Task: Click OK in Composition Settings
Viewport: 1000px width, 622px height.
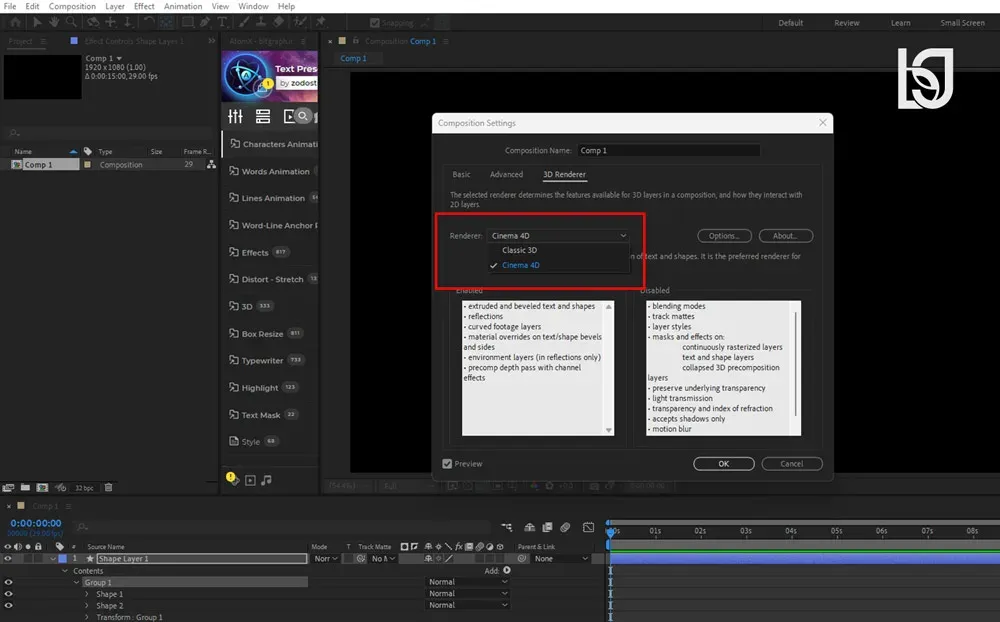Action: pyautogui.click(x=724, y=464)
